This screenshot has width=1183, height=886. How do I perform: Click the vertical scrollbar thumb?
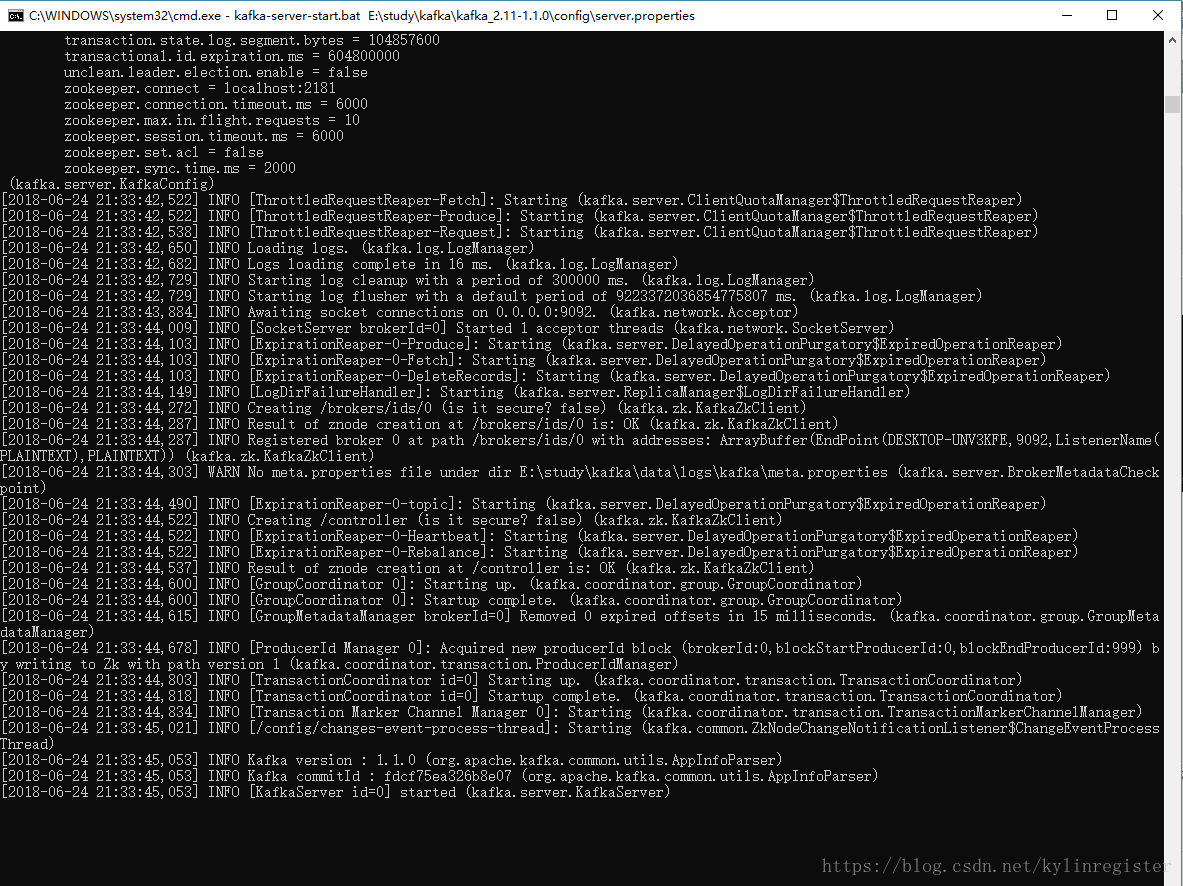tap(1173, 105)
